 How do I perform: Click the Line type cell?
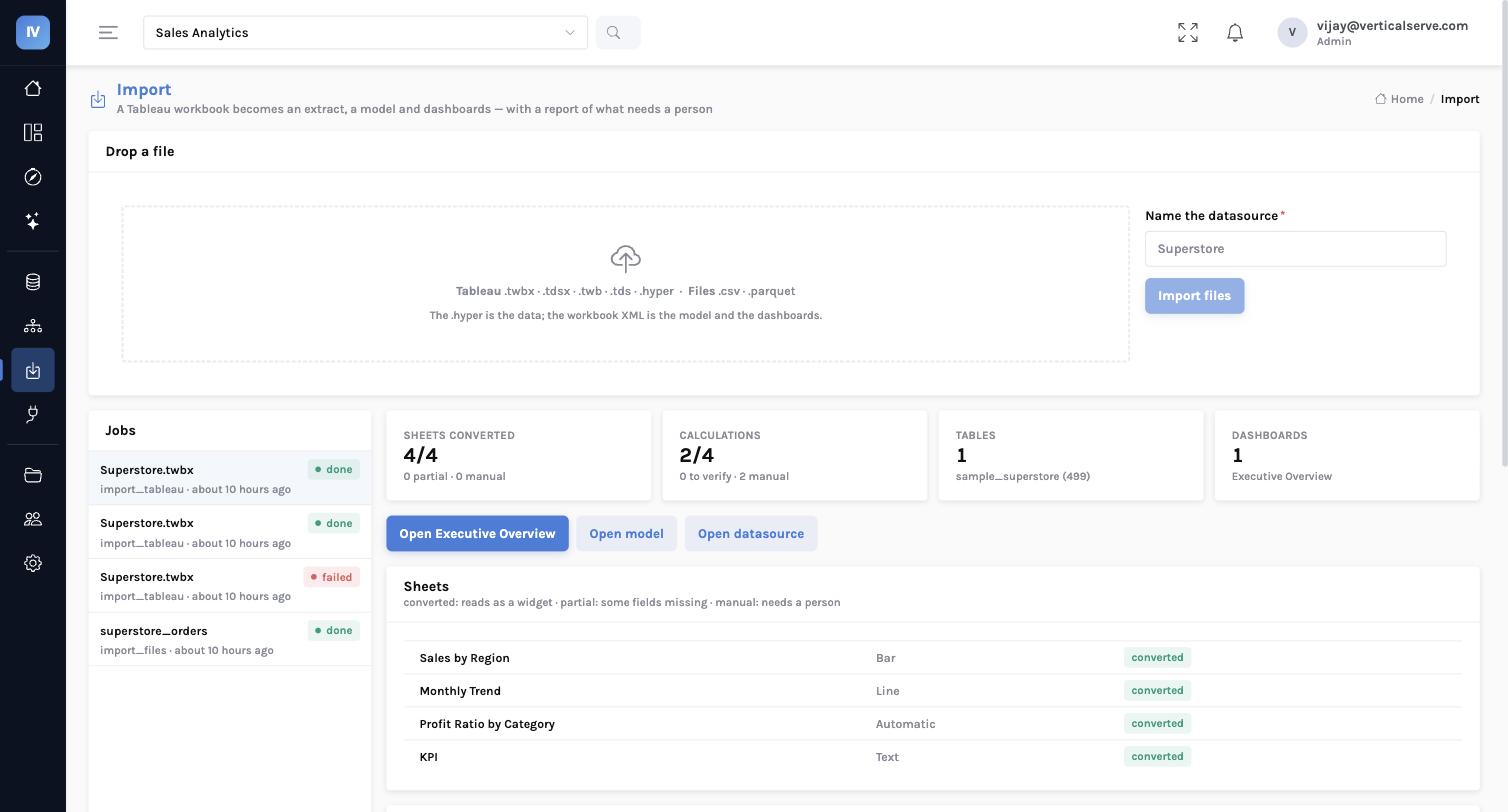888,691
